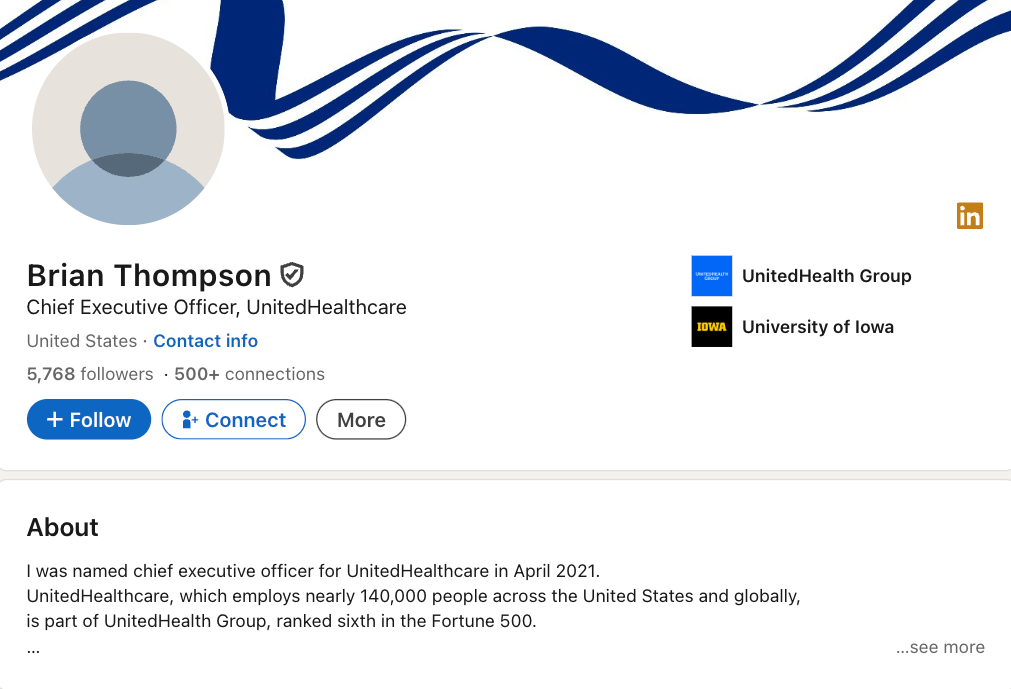Screen dimensions: 1011x689
Task: Click the About section heading
Action: [x=63, y=528]
